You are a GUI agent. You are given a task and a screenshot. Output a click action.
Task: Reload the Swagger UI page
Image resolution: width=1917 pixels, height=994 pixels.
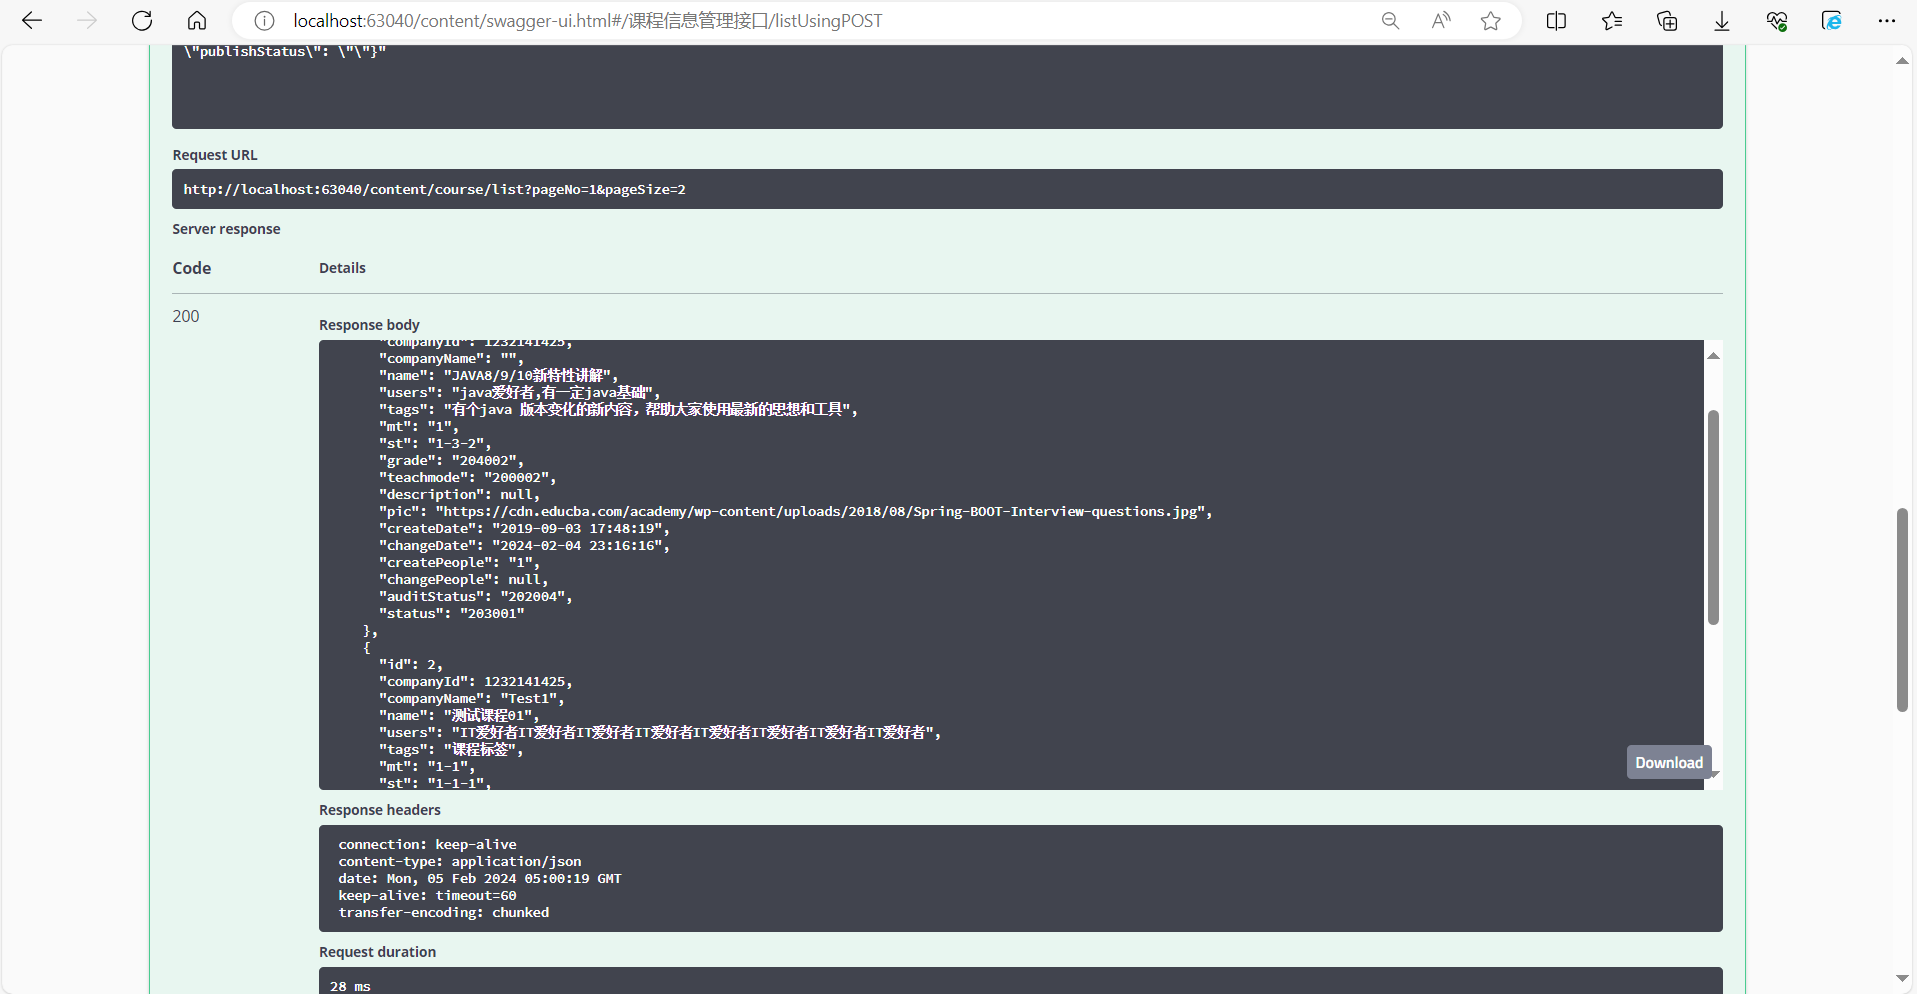(142, 21)
